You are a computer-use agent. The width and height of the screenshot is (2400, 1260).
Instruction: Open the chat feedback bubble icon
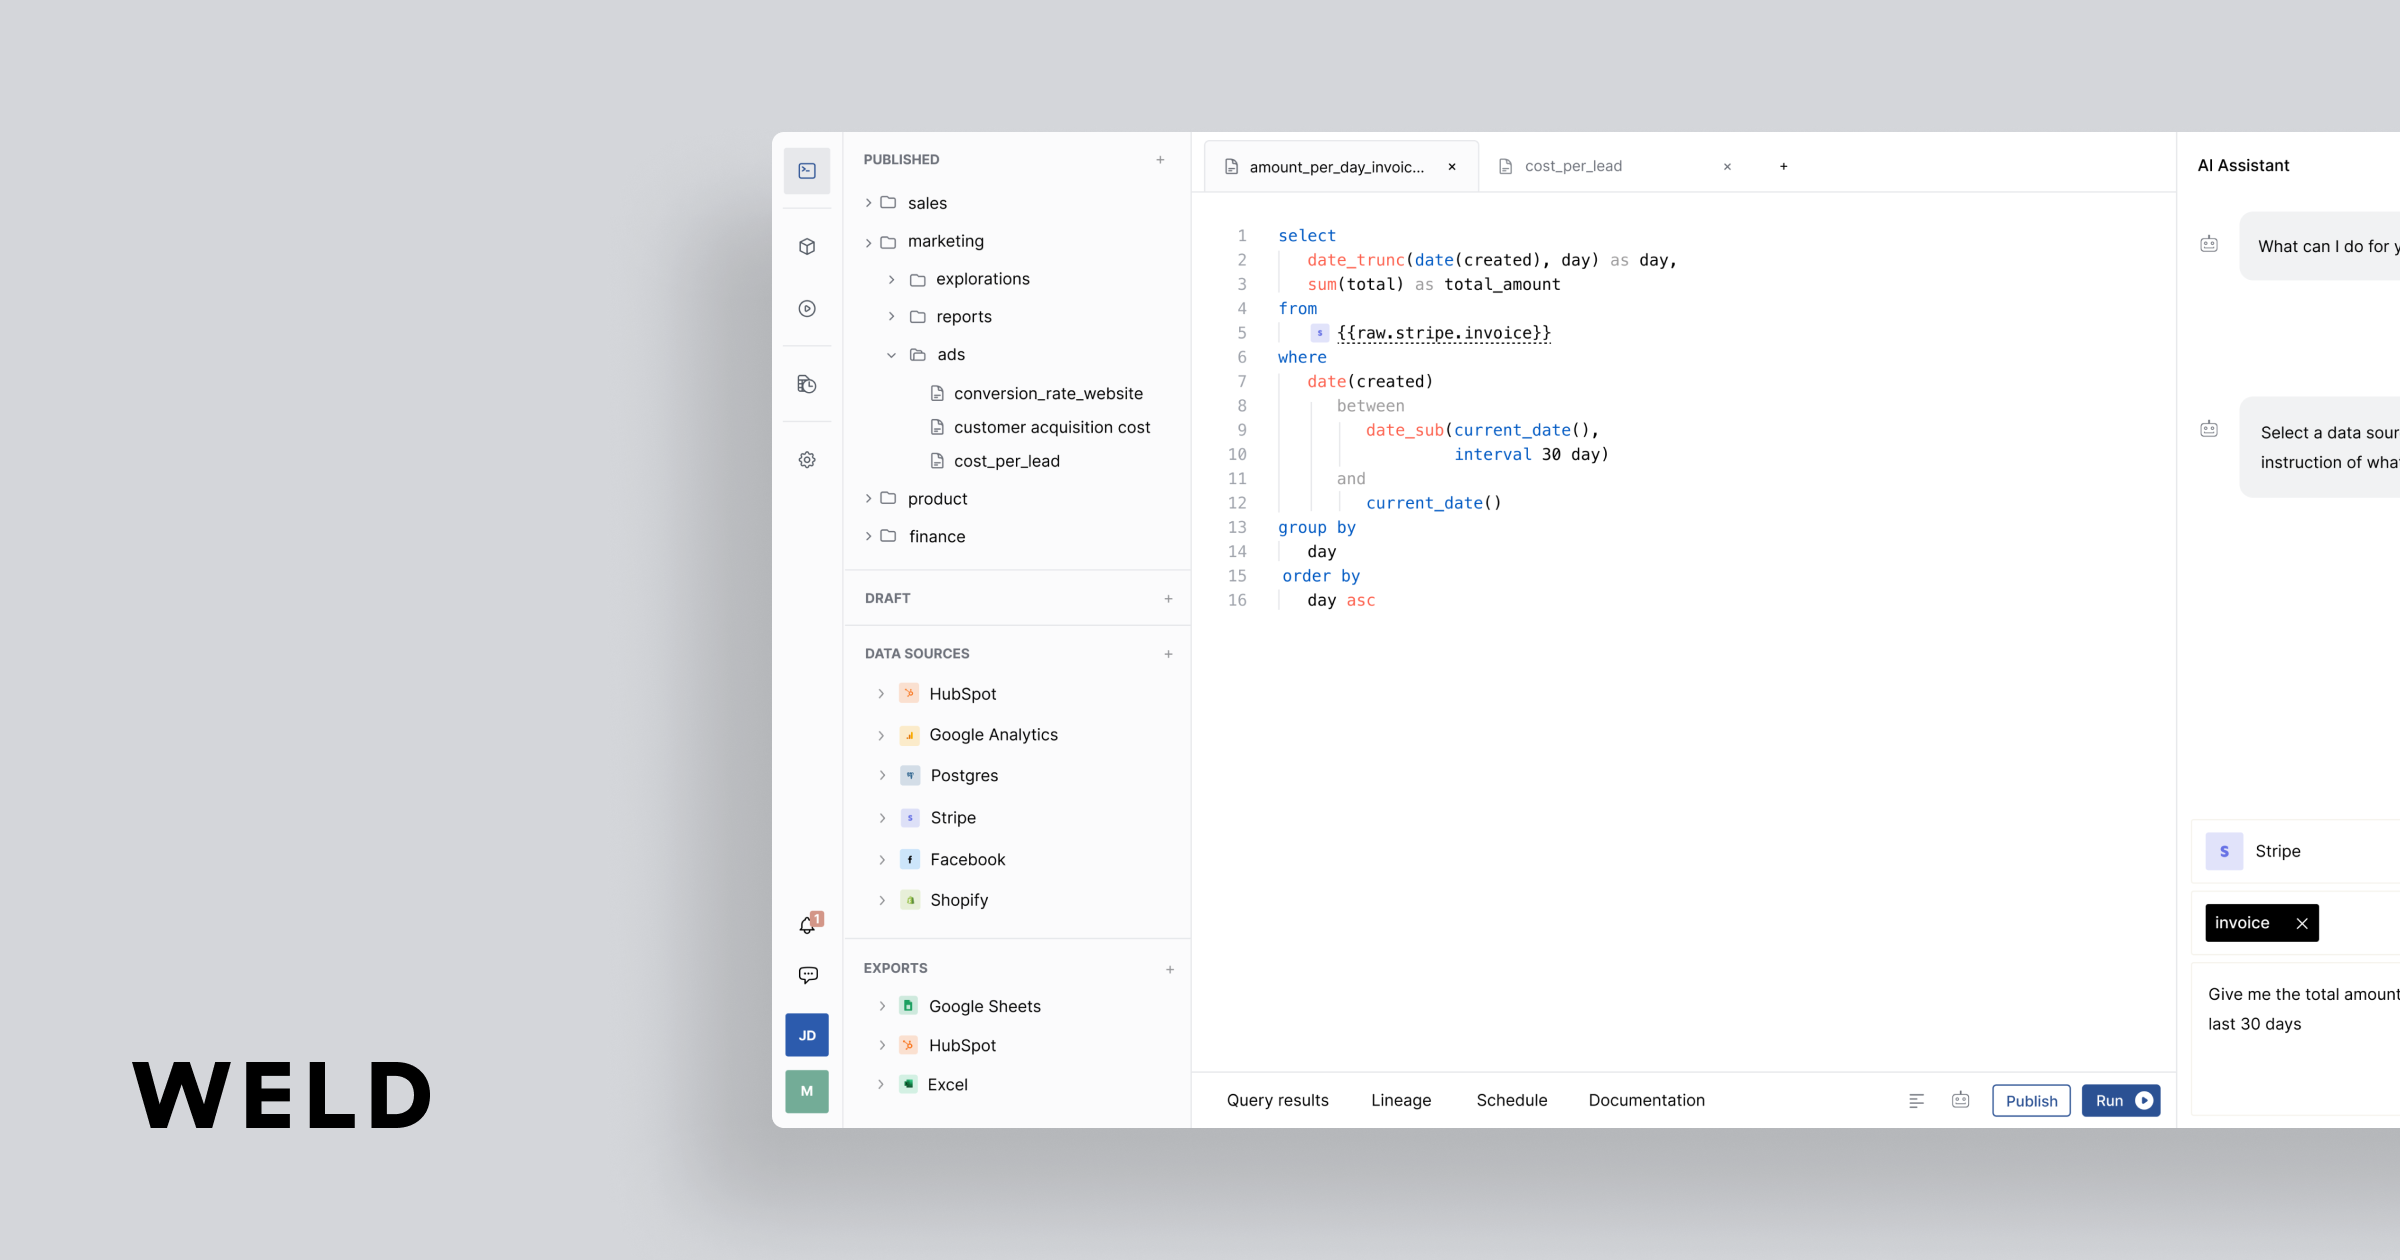[806, 975]
